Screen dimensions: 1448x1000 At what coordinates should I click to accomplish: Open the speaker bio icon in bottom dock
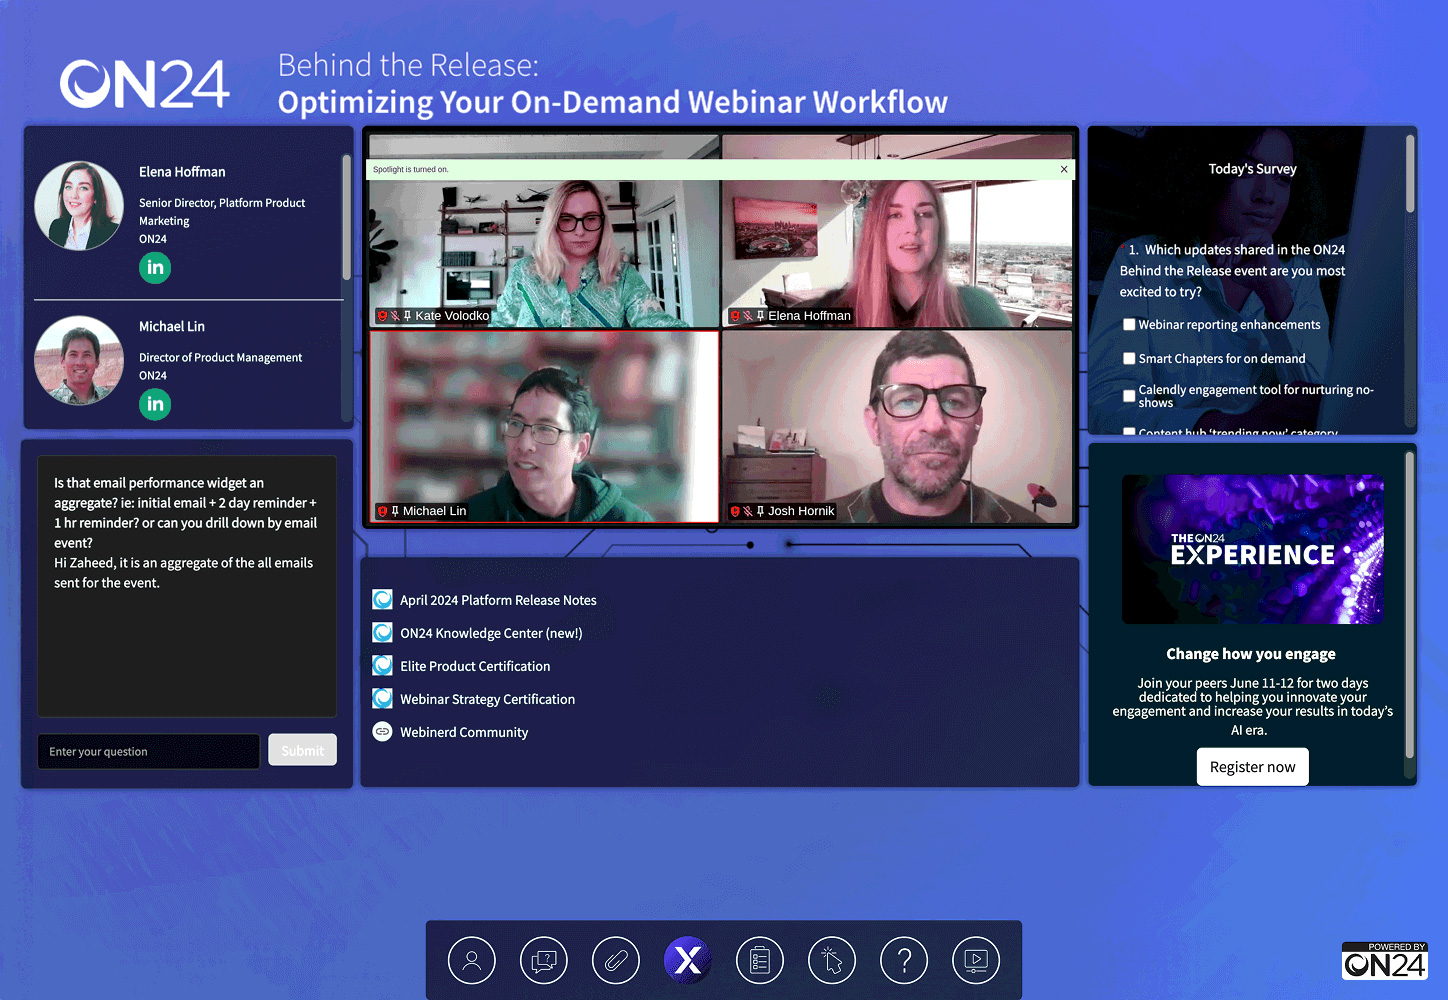click(472, 961)
